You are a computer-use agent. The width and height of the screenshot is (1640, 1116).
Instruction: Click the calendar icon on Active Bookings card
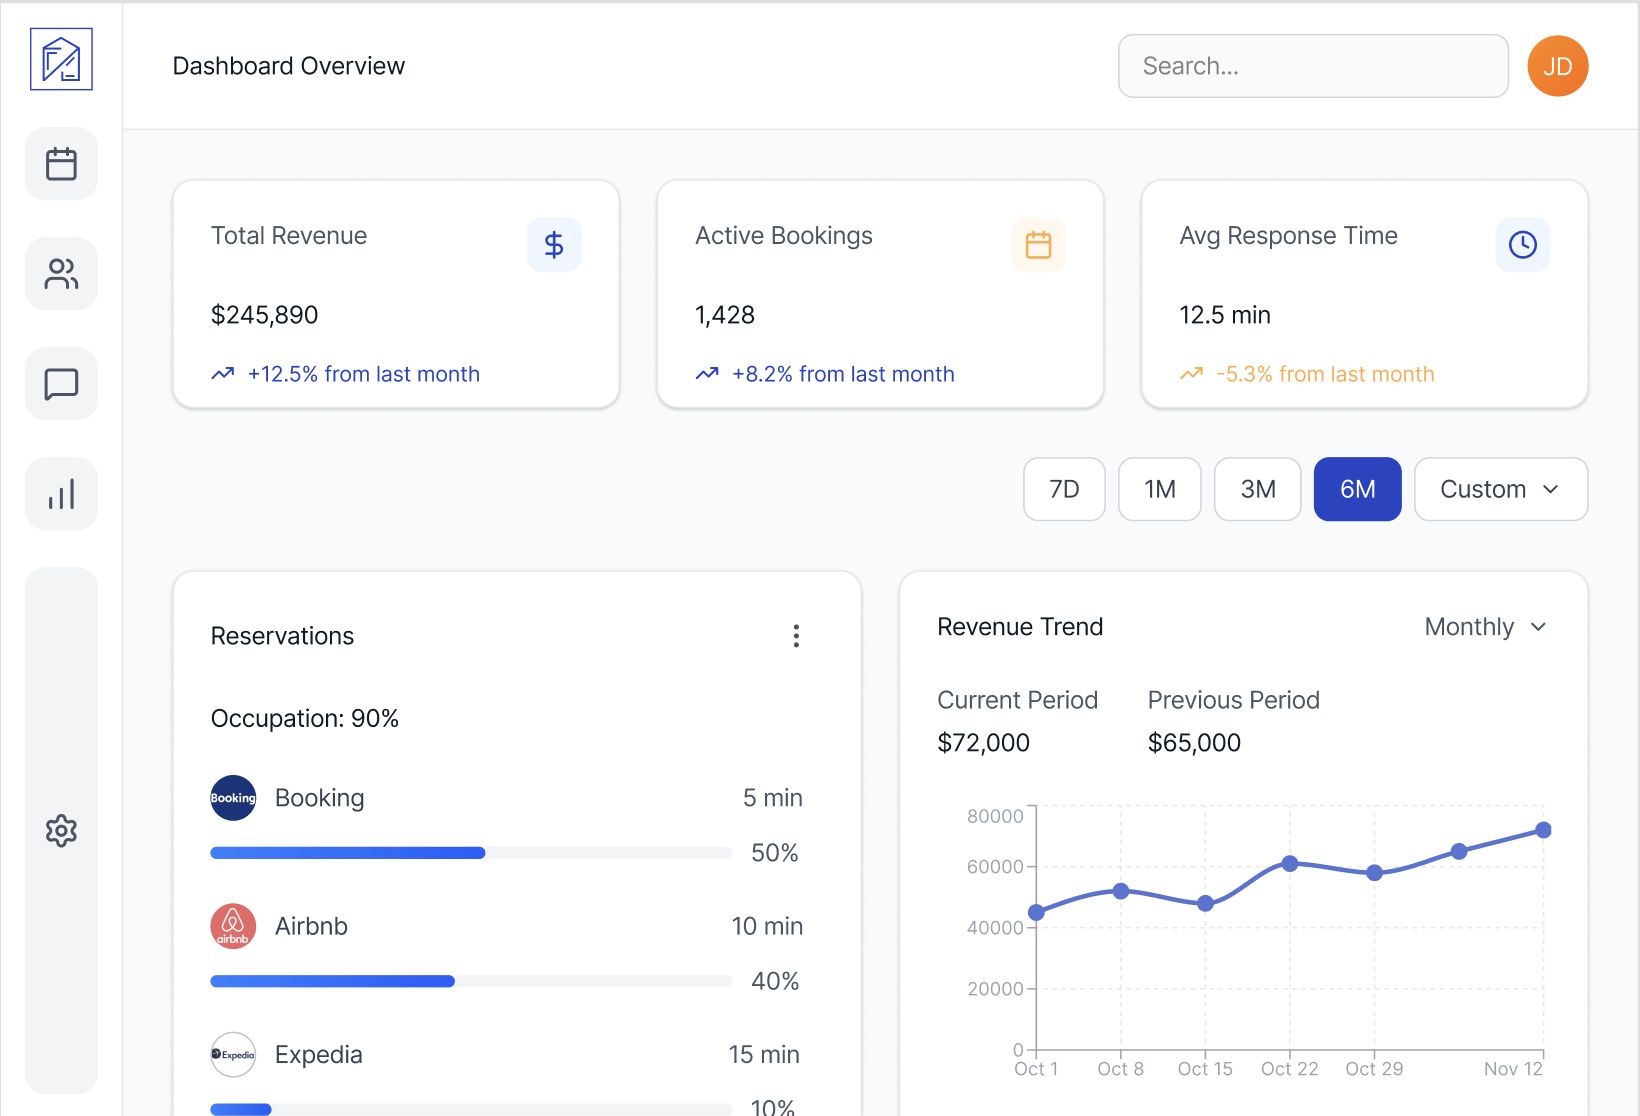(1038, 244)
